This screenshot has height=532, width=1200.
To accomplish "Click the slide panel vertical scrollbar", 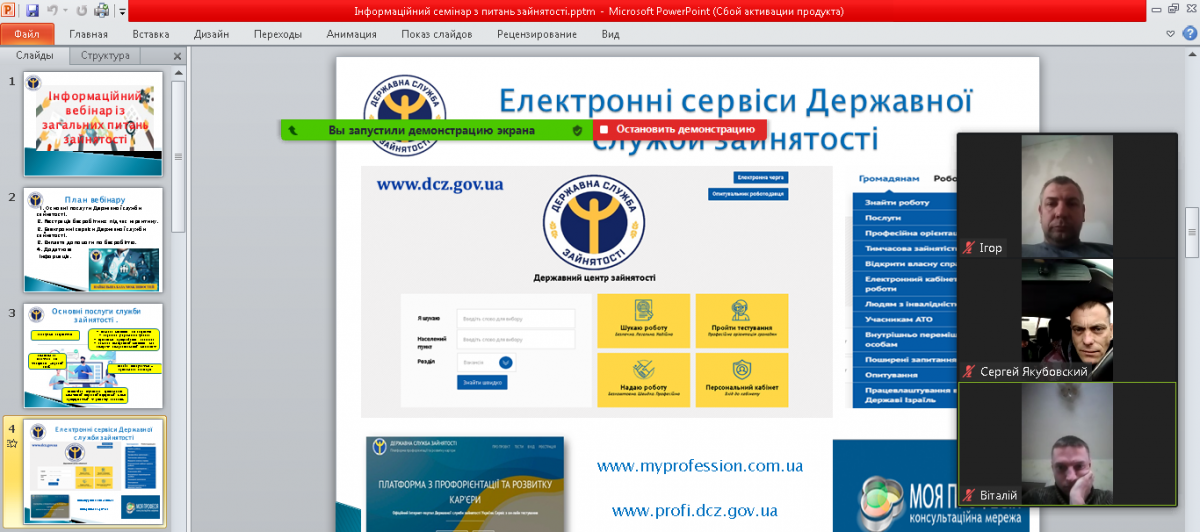I will 178,156.
